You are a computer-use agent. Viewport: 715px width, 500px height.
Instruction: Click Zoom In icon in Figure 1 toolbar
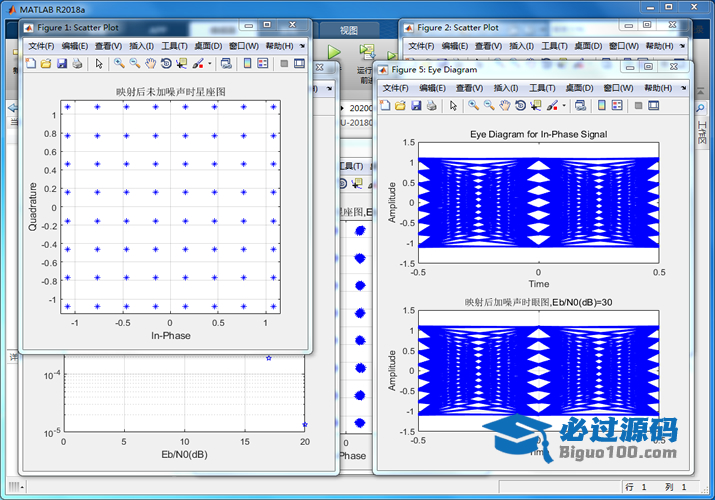coord(118,63)
